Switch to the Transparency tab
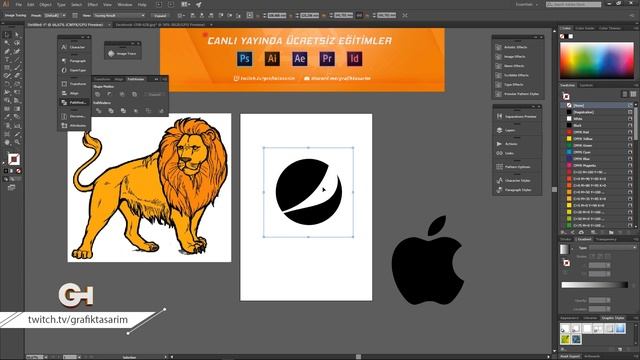 pyautogui.click(x=606, y=239)
